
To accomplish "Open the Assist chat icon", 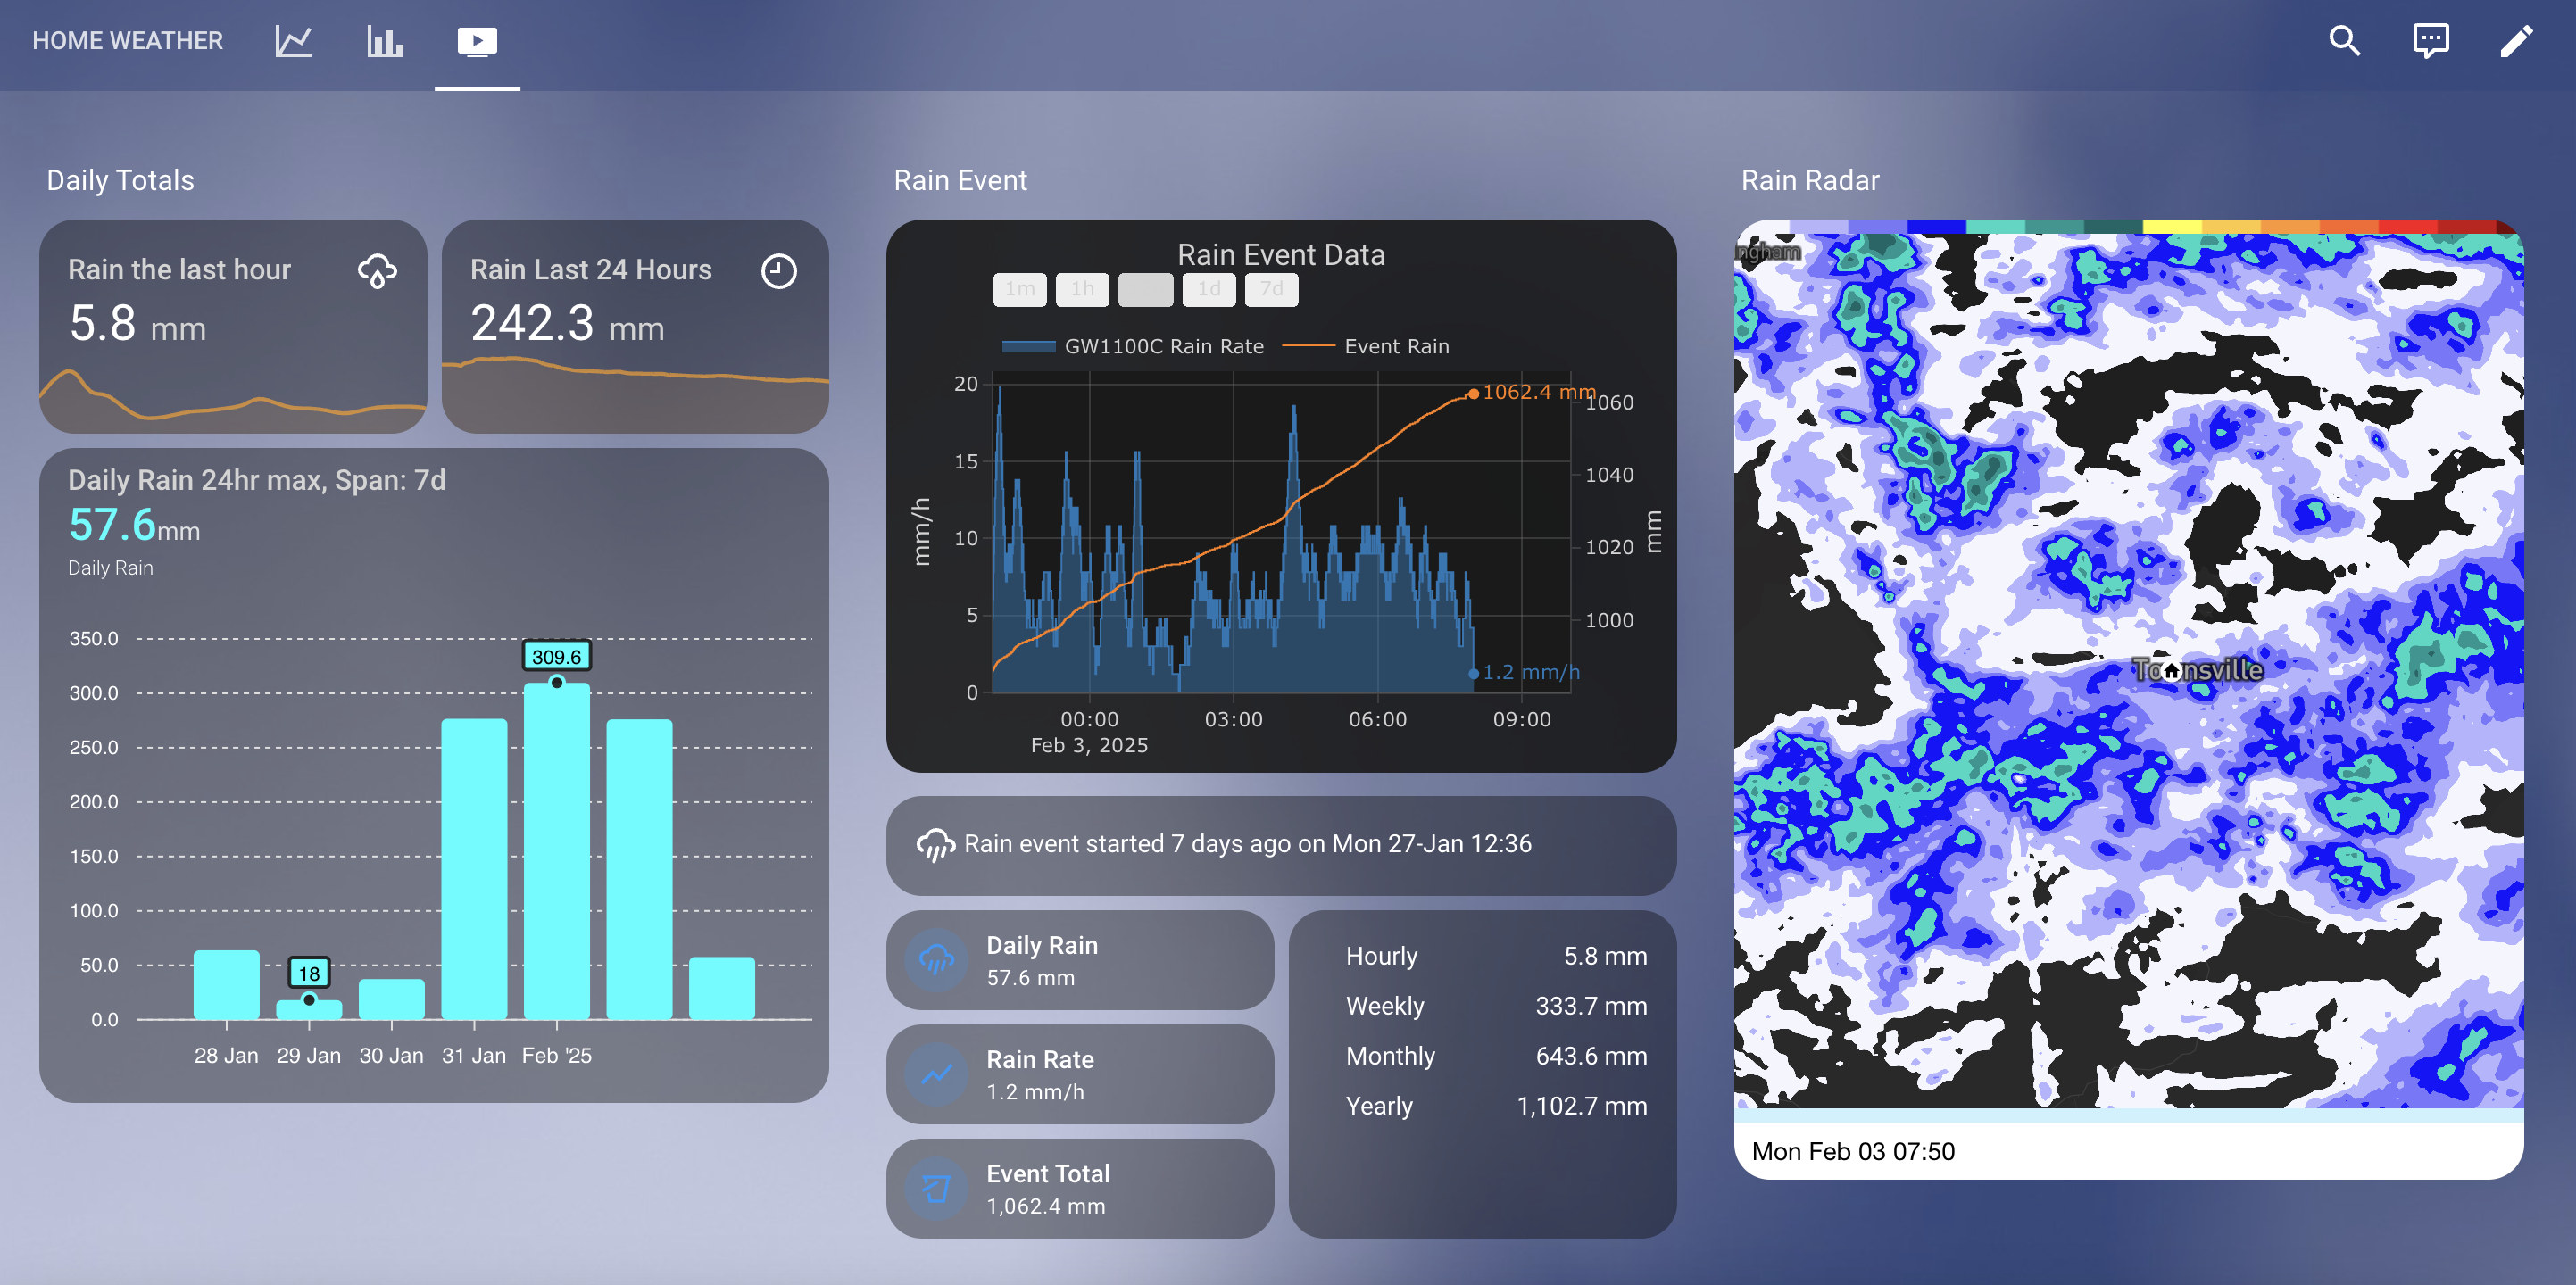I will [x=2430, y=41].
